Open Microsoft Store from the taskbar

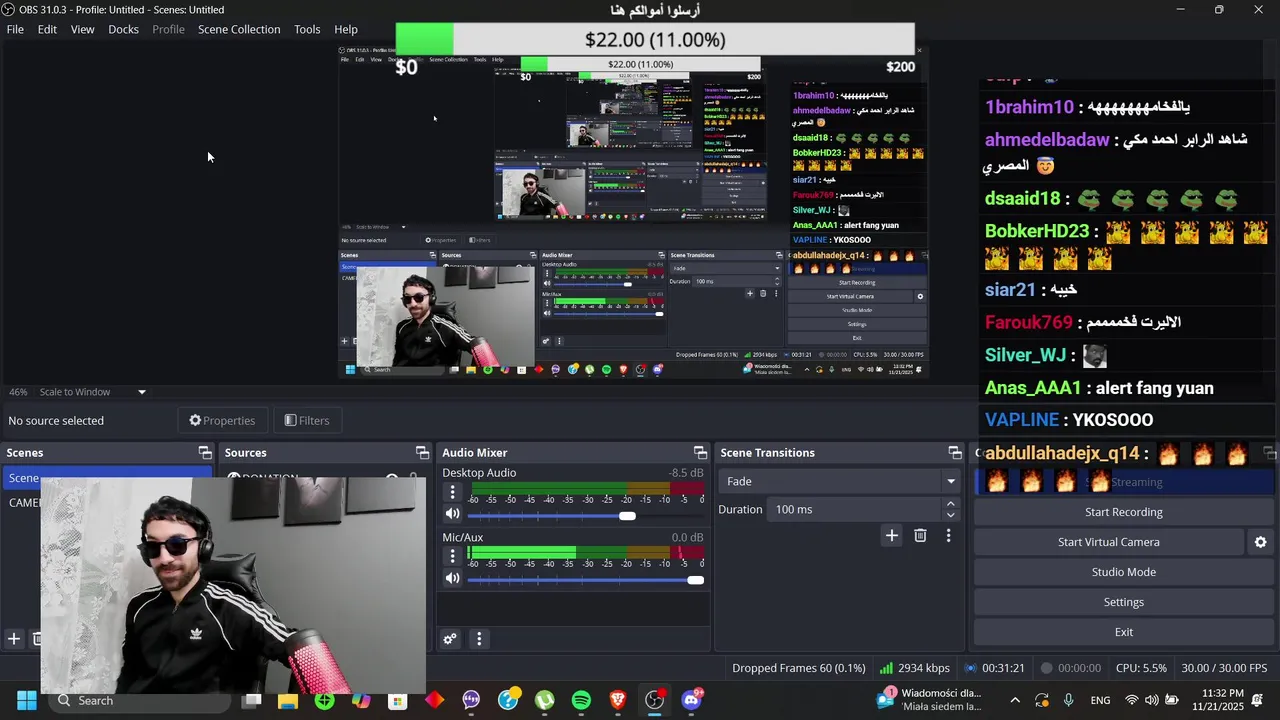click(398, 700)
